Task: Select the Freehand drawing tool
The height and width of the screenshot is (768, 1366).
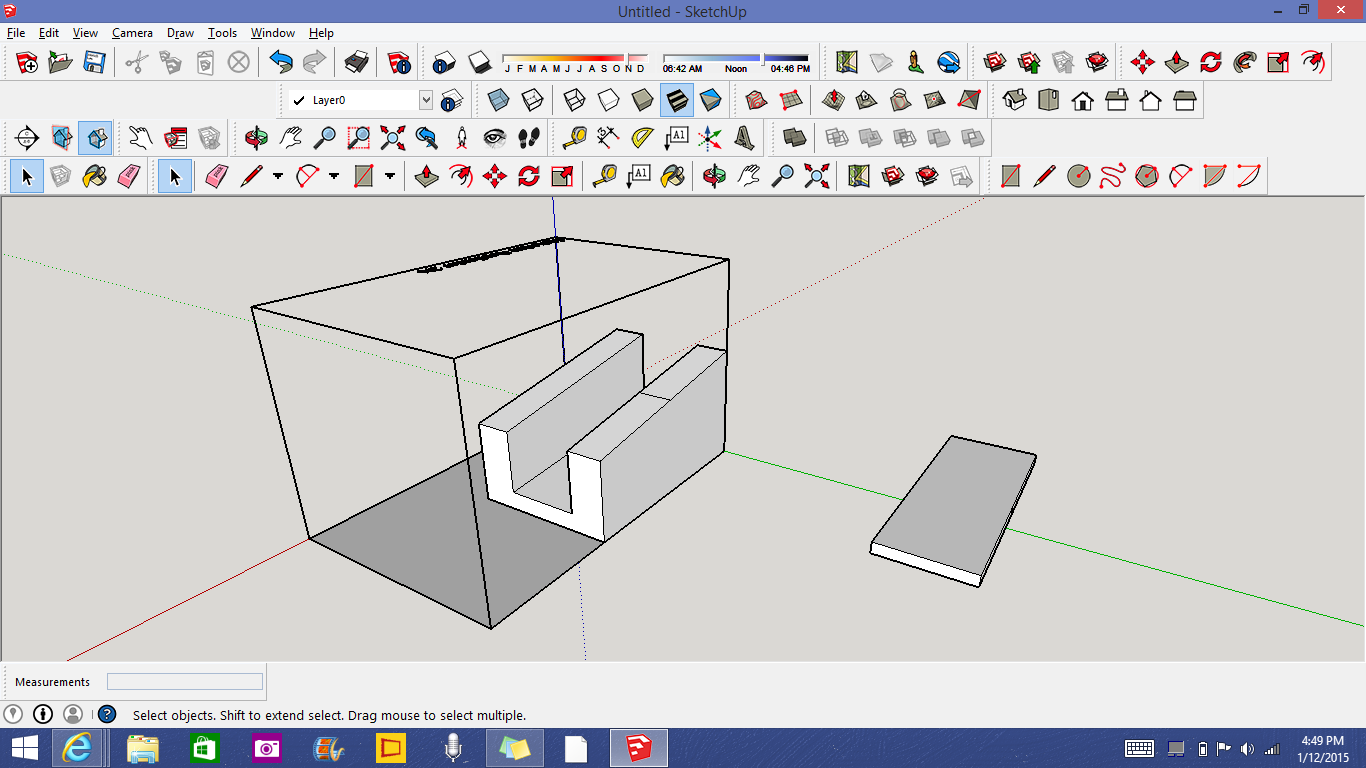Action: [x=1113, y=177]
